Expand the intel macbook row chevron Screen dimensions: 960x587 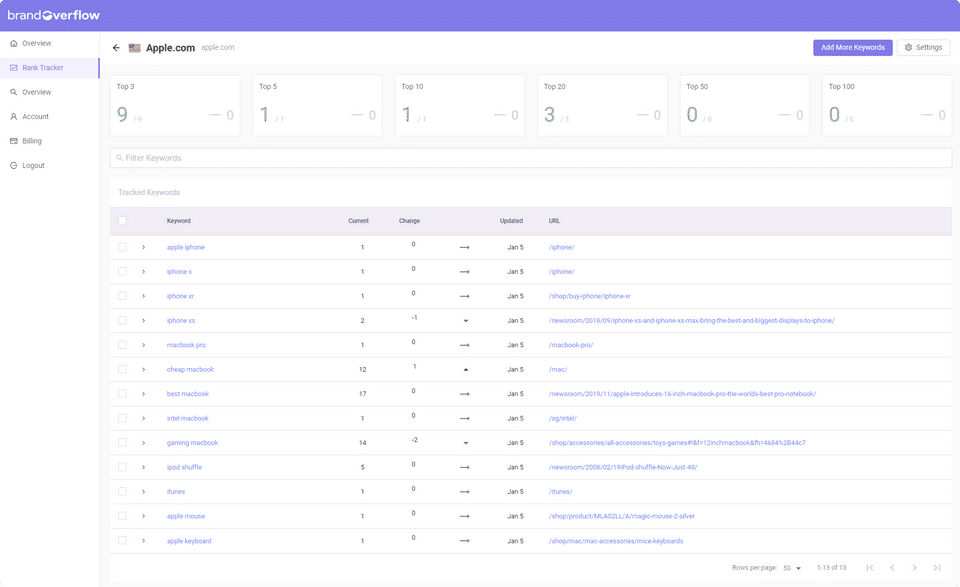[143, 419]
